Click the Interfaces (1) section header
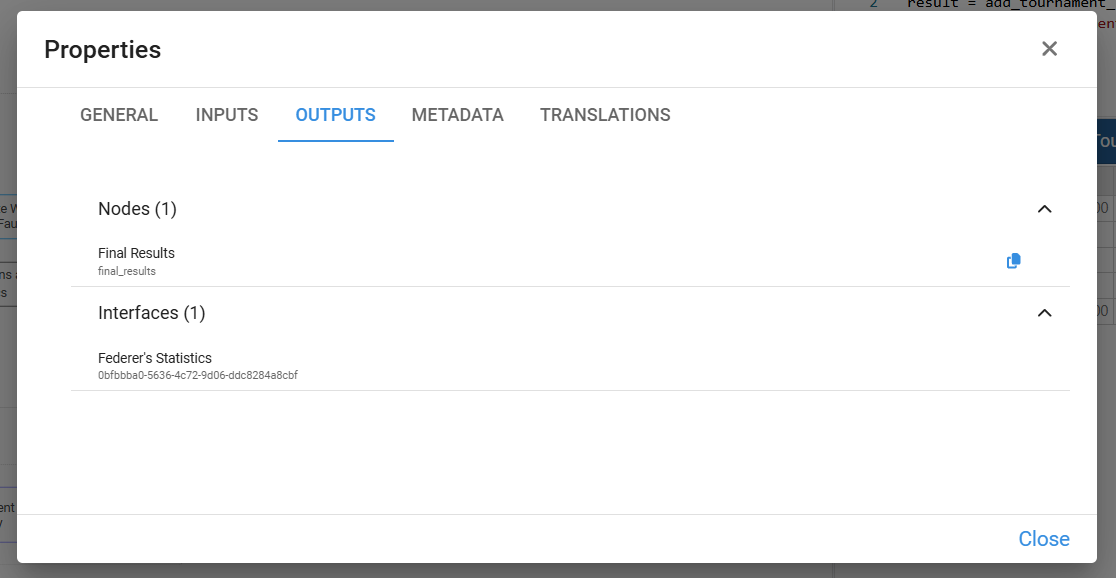 151,313
